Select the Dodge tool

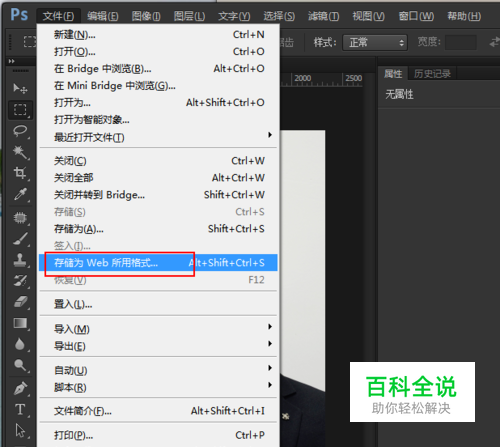click(20, 365)
